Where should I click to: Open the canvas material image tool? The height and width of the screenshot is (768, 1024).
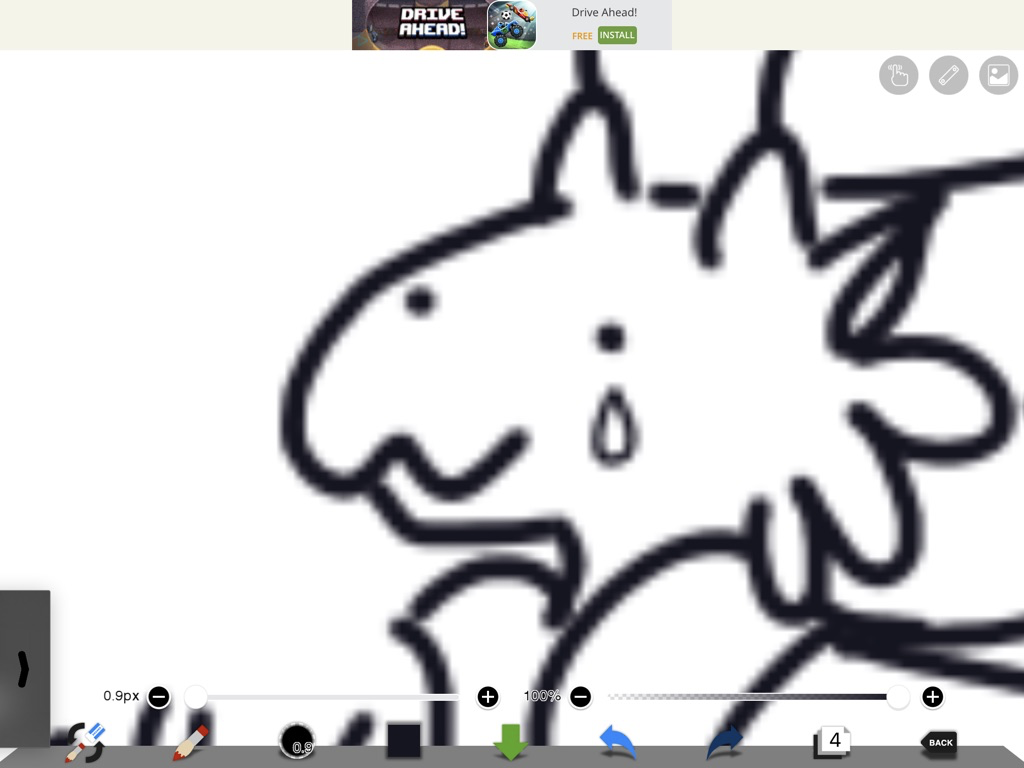pos(998,76)
